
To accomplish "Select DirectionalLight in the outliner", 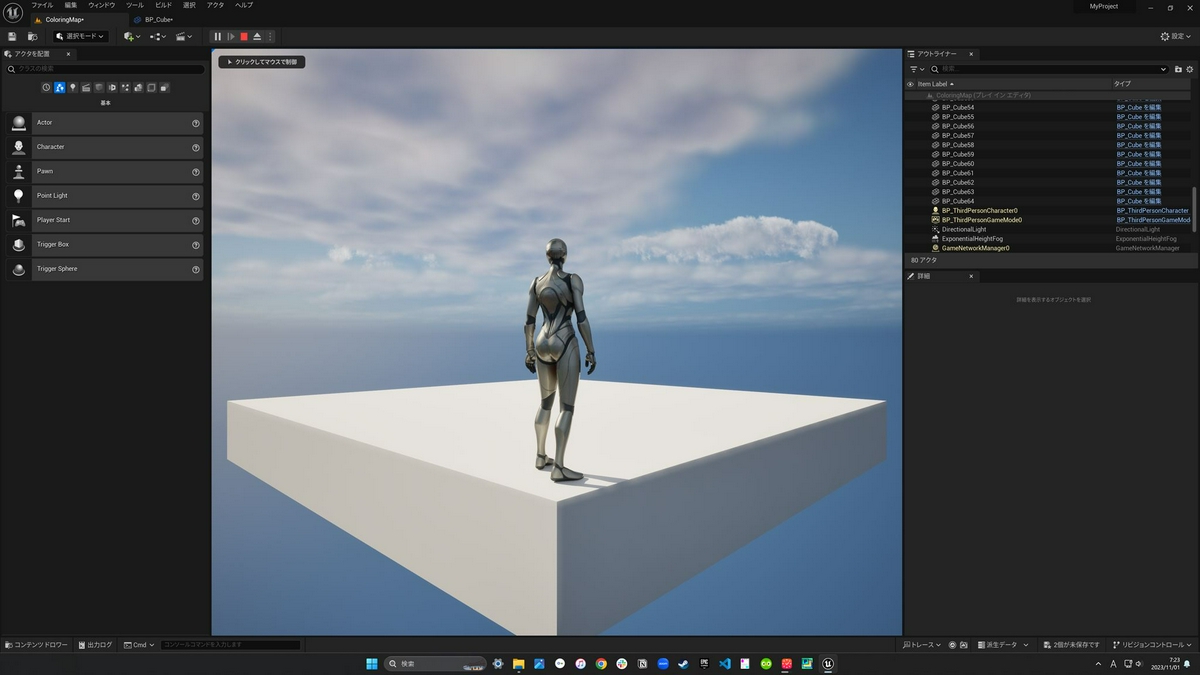I will 965,229.
